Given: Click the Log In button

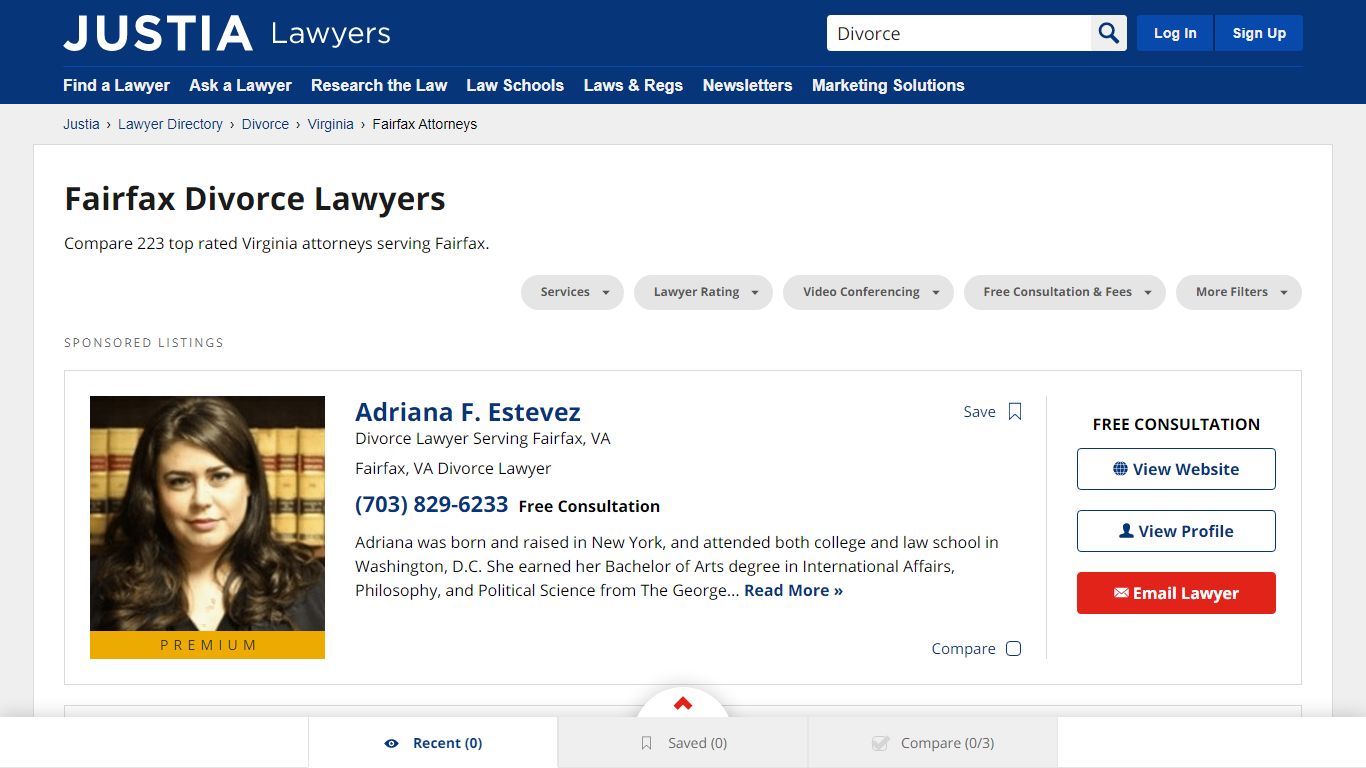Looking at the screenshot, I should tap(1175, 33).
